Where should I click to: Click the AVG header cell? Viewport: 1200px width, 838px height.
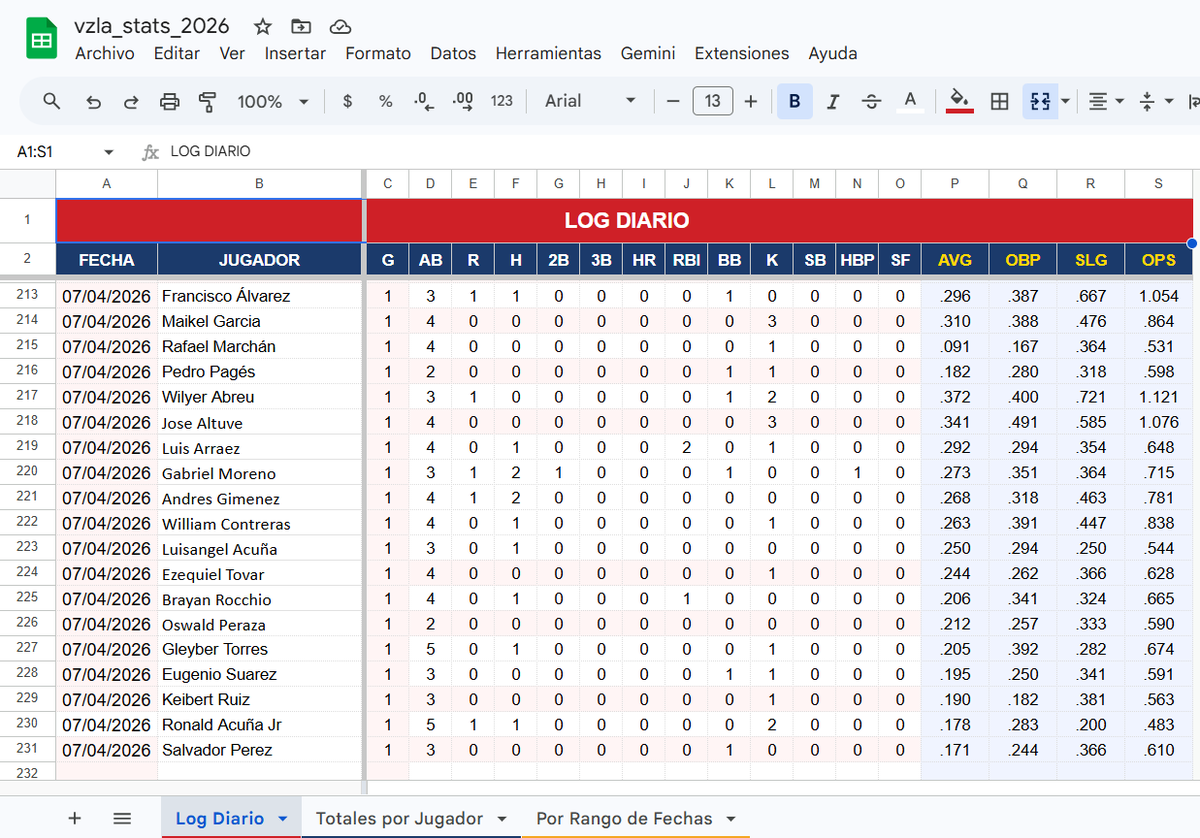coord(955,260)
